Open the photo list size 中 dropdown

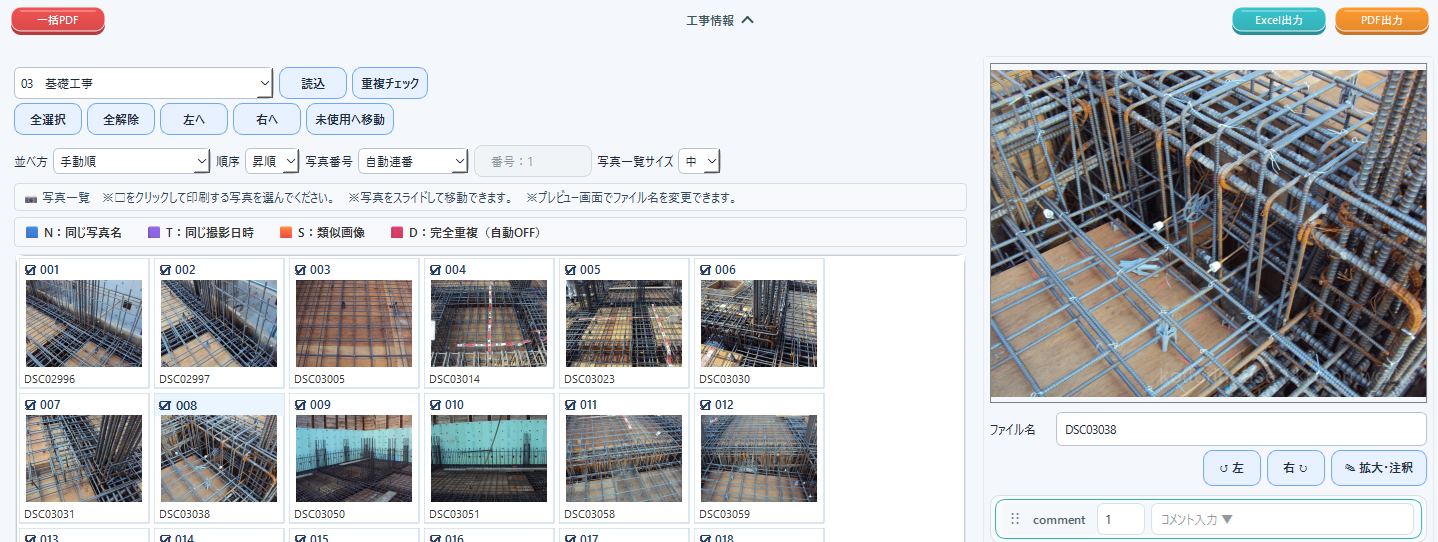[x=699, y=161]
